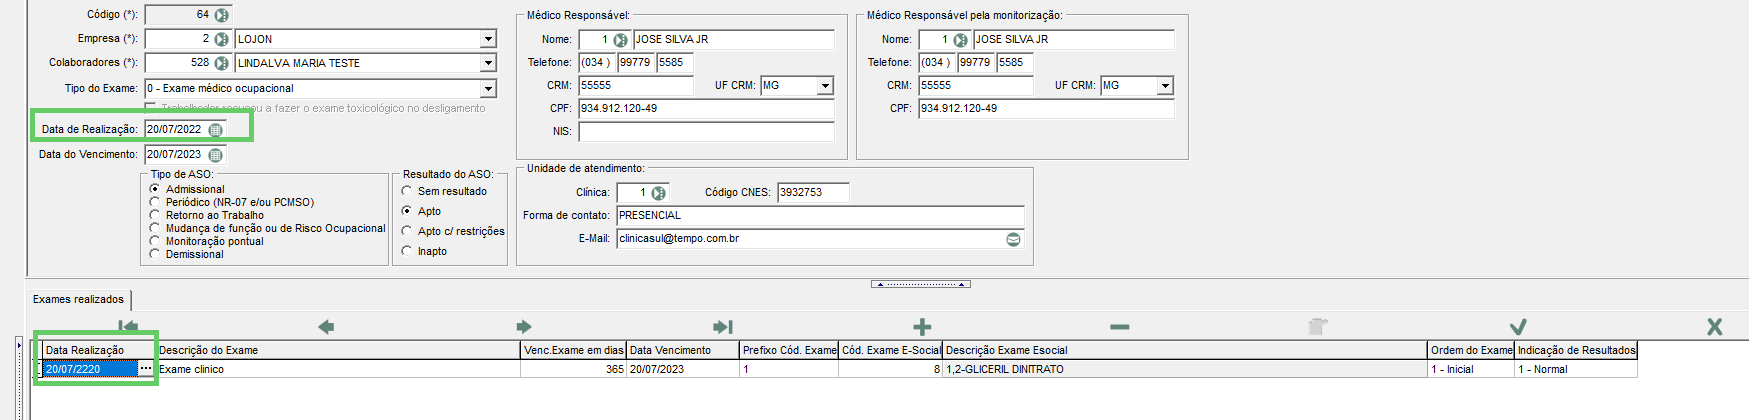Click CPF field of Médico Responsável
This screenshot has width=1749, height=420.
(706, 109)
